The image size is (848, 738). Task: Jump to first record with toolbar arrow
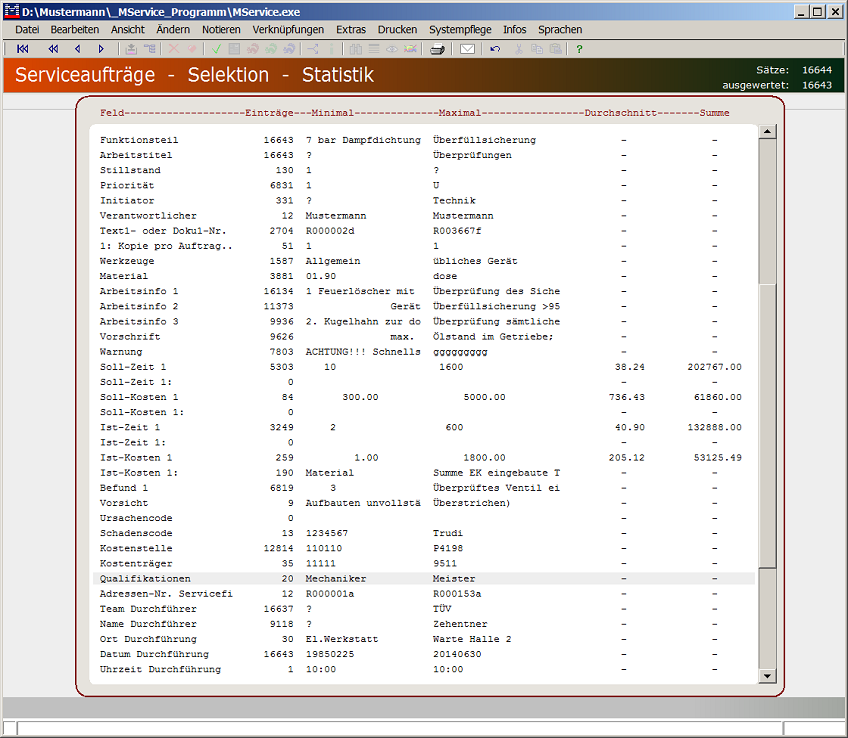23,48
